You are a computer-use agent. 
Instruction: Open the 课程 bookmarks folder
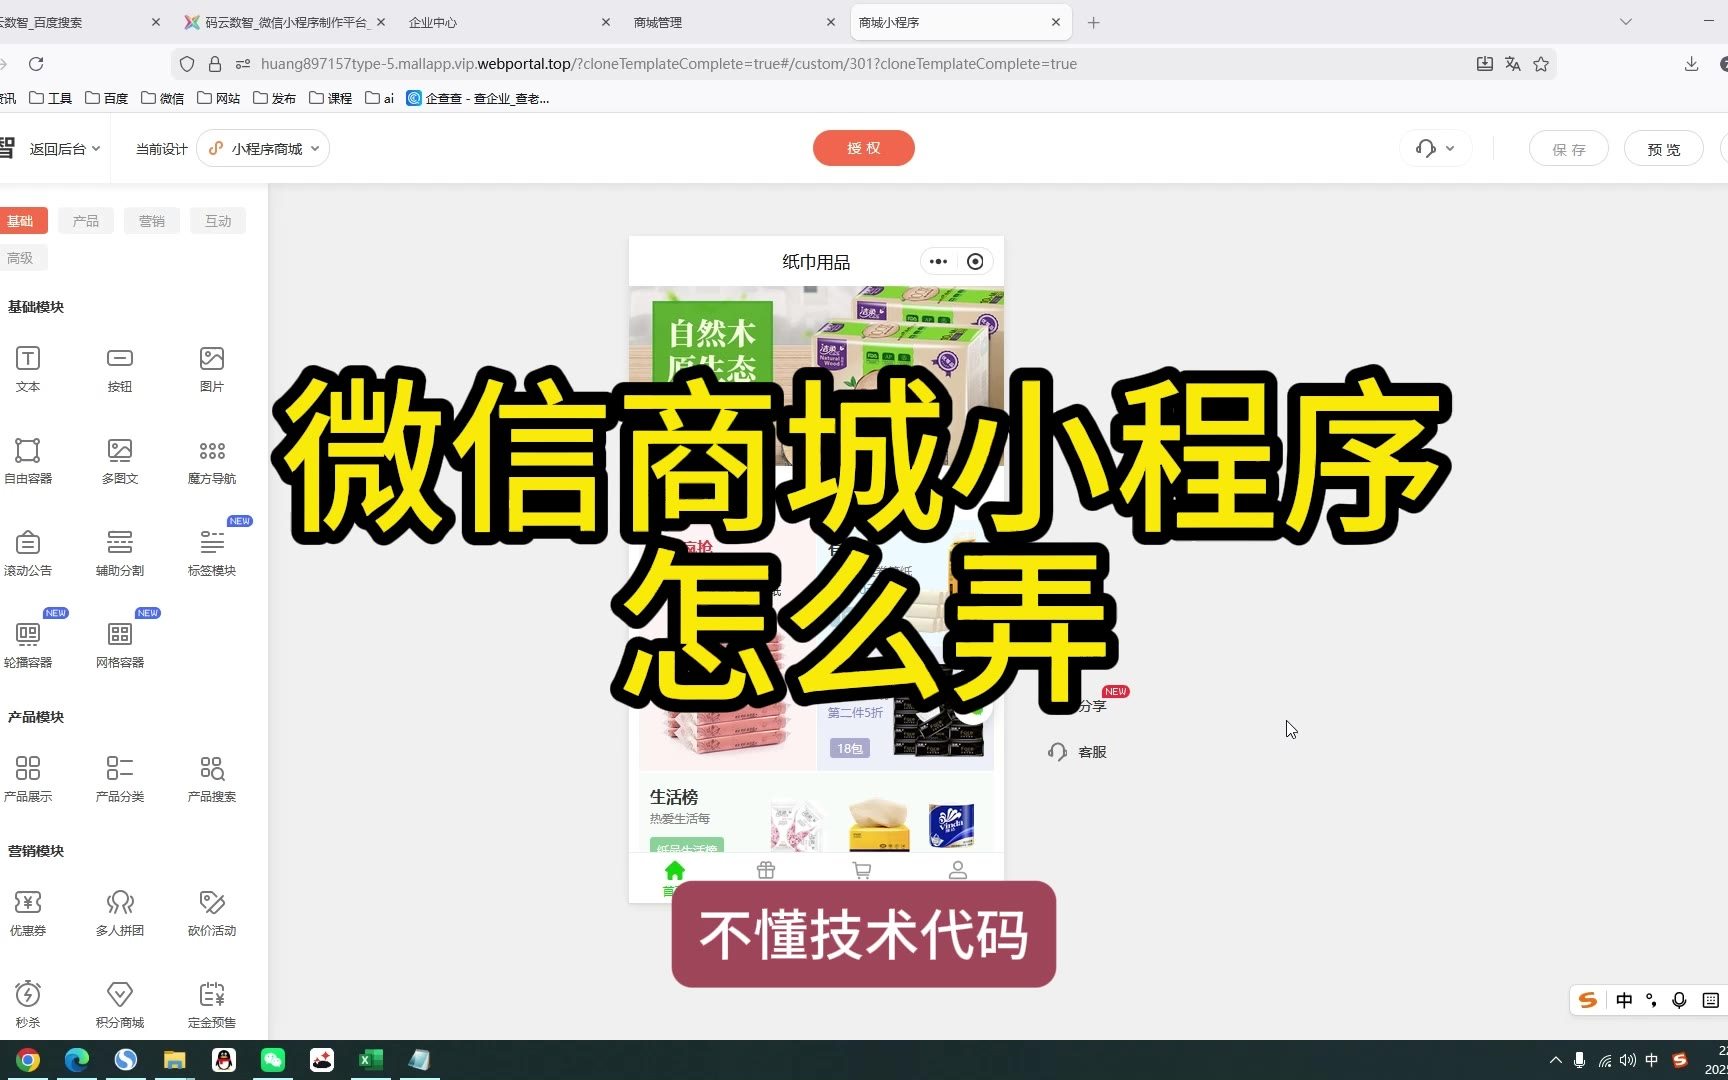tap(331, 98)
